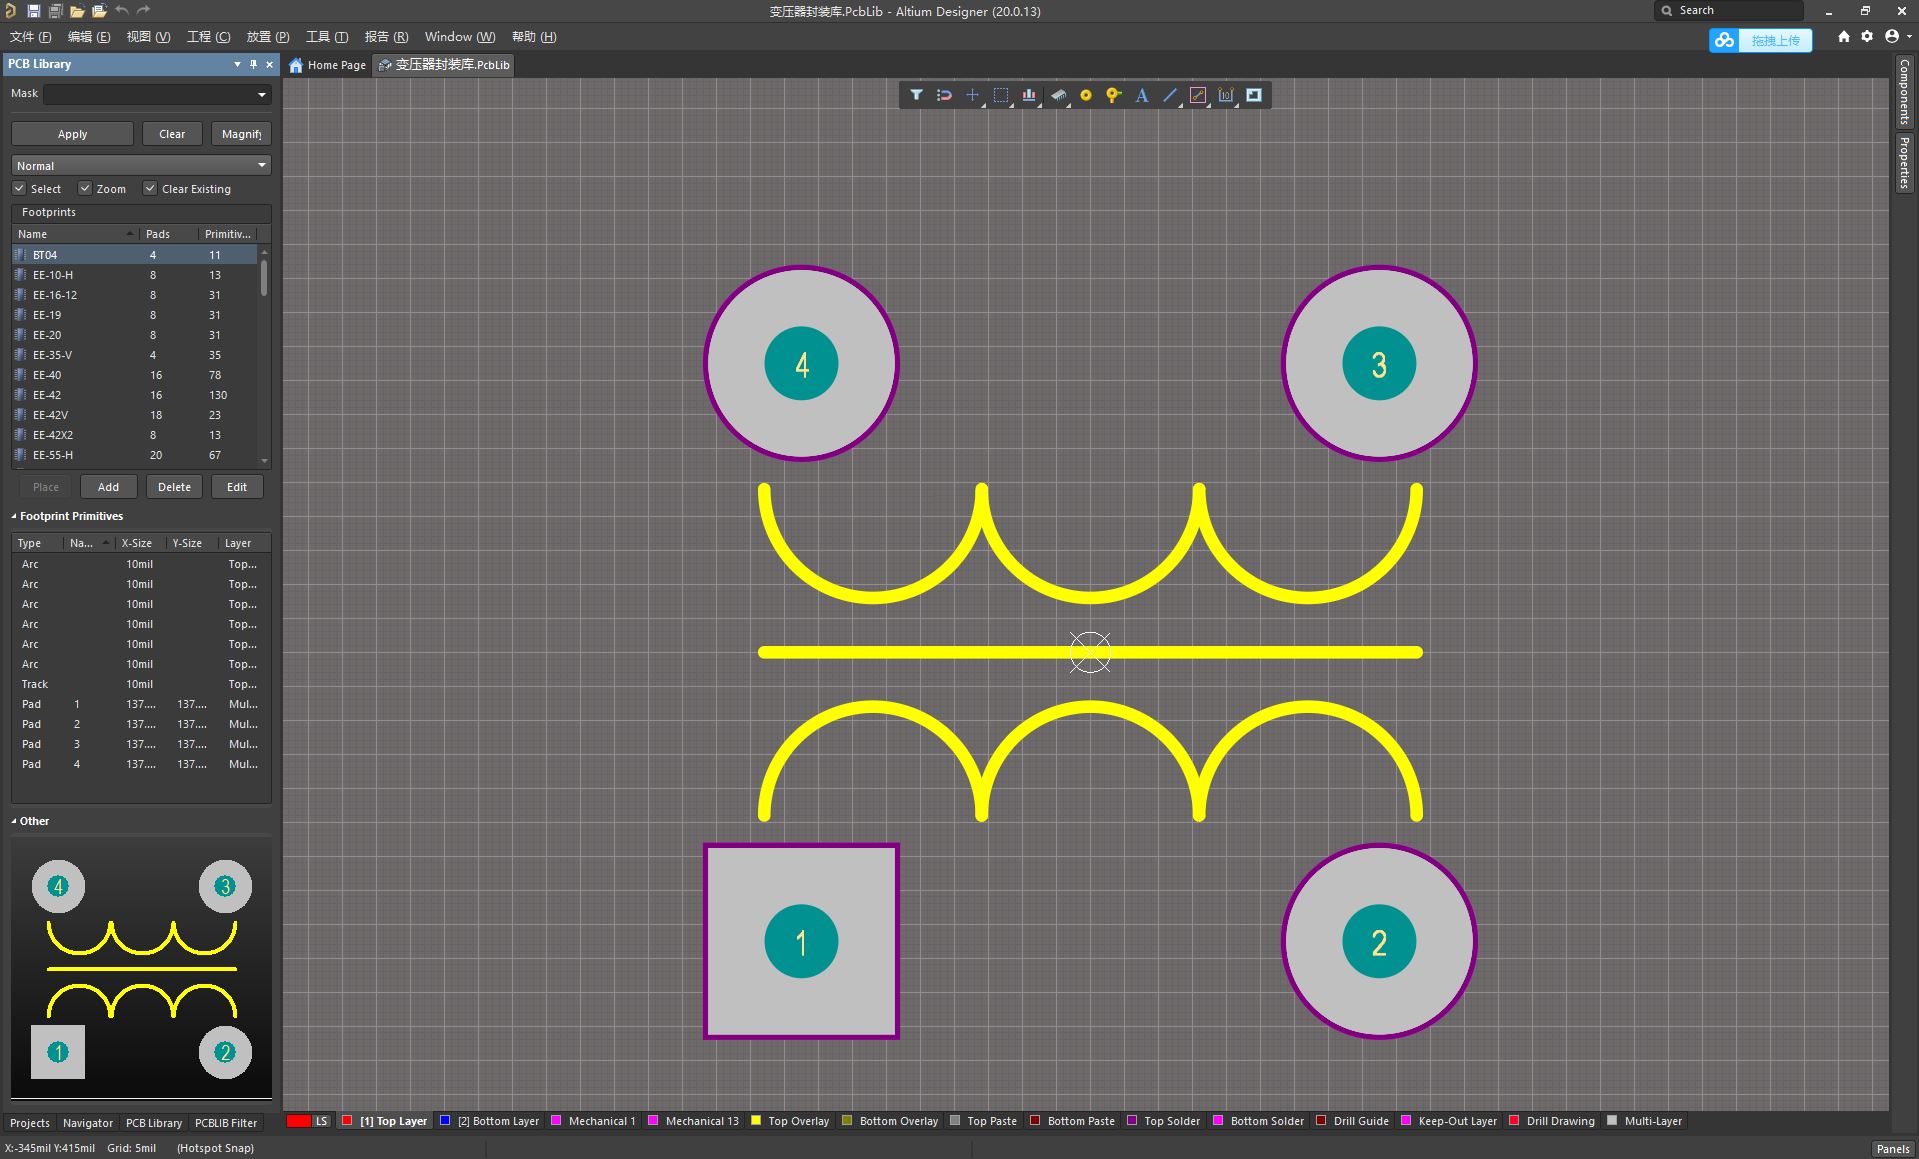The image size is (1919, 1159).
Task: Activate the Keep-Out Layer tab
Action: coord(1449,1121)
